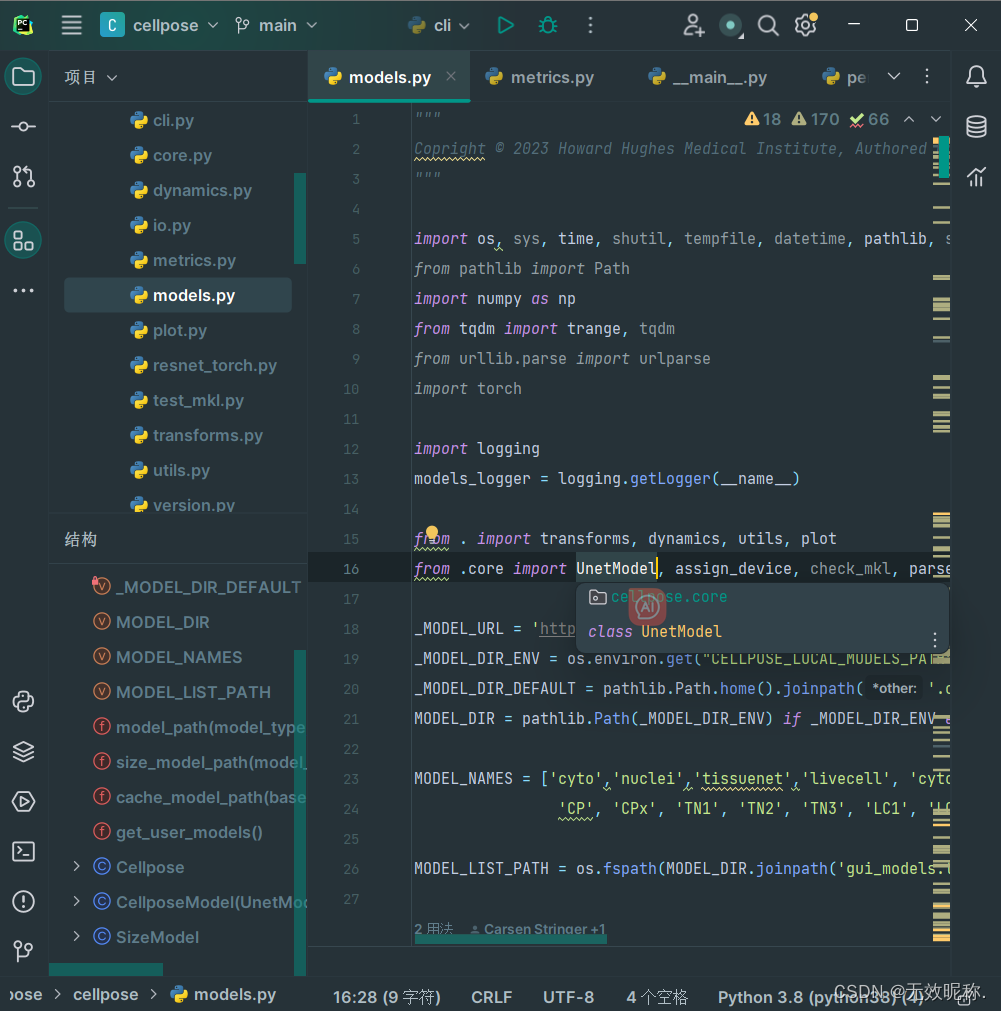Open the 项目 view dropdown
The image size is (1001, 1011).
[91, 77]
